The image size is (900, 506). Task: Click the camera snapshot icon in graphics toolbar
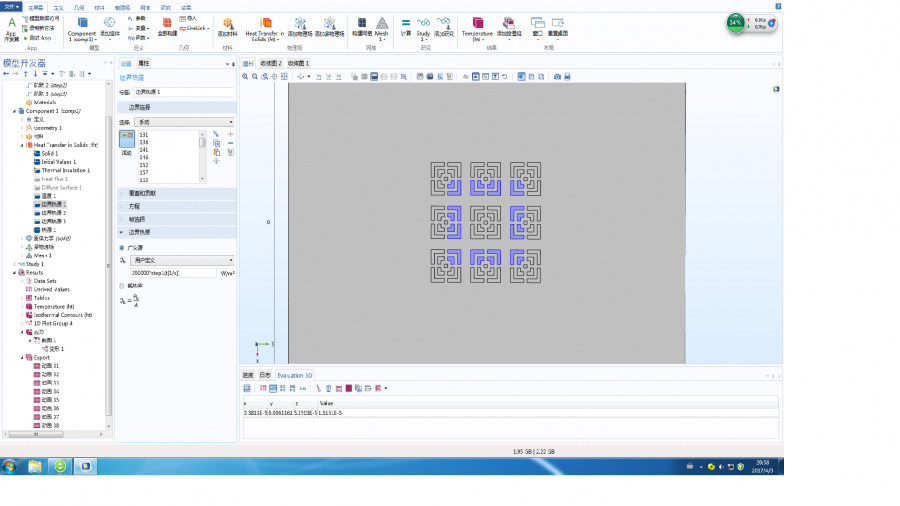[557, 76]
